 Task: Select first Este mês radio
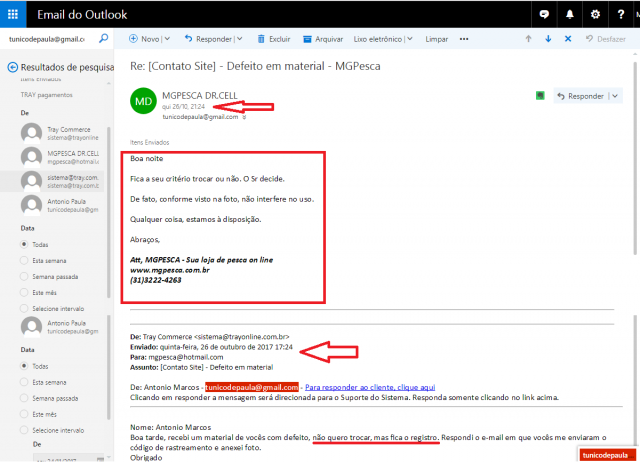[x=24, y=292]
